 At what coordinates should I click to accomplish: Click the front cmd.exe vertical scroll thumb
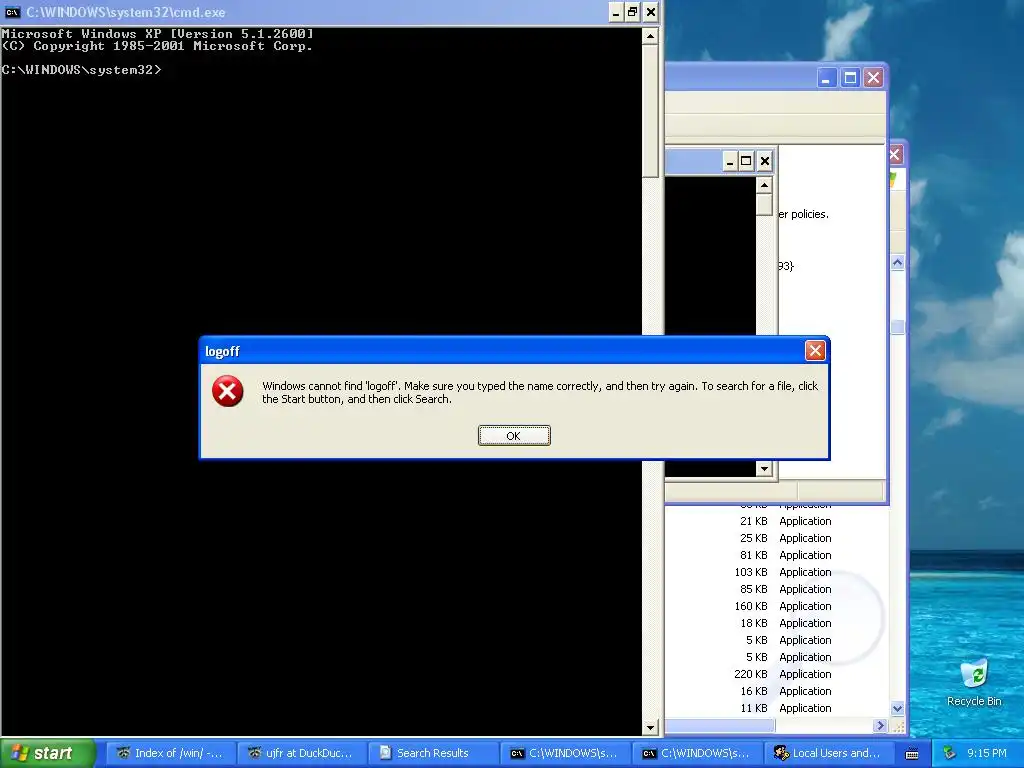pos(650,111)
